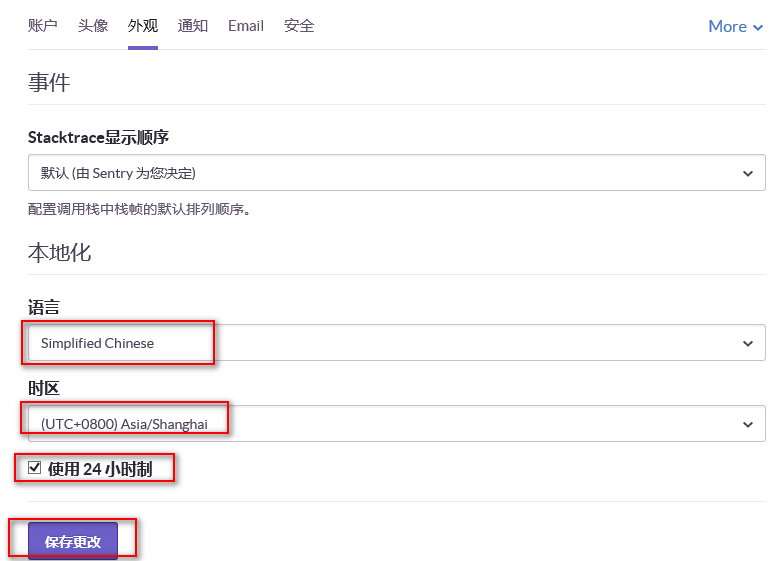Screen dimensions: 783x561
Task: Click the 本地化 section heading
Action: (x=59, y=252)
